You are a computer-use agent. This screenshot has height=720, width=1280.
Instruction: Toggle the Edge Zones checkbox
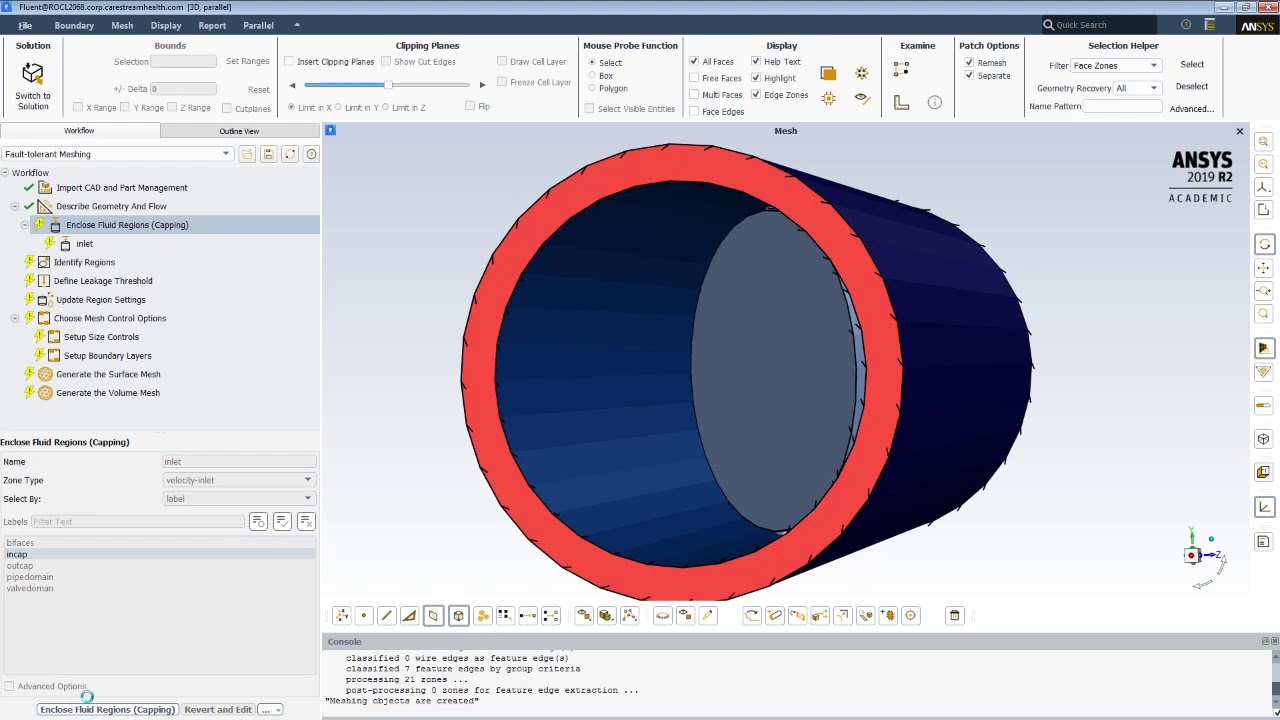pyautogui.click(x=756, y=95)
